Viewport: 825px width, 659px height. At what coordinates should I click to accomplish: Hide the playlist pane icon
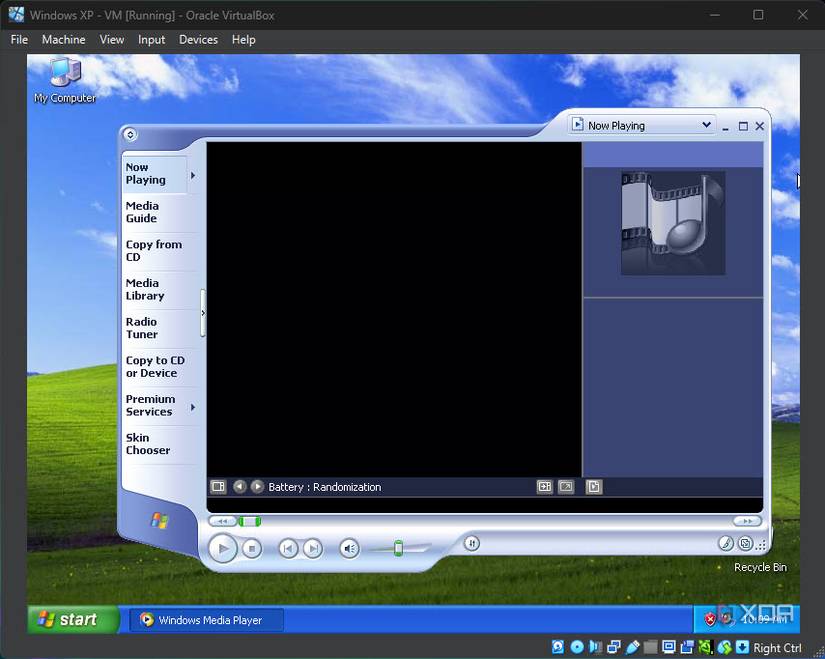click(593, 487)
